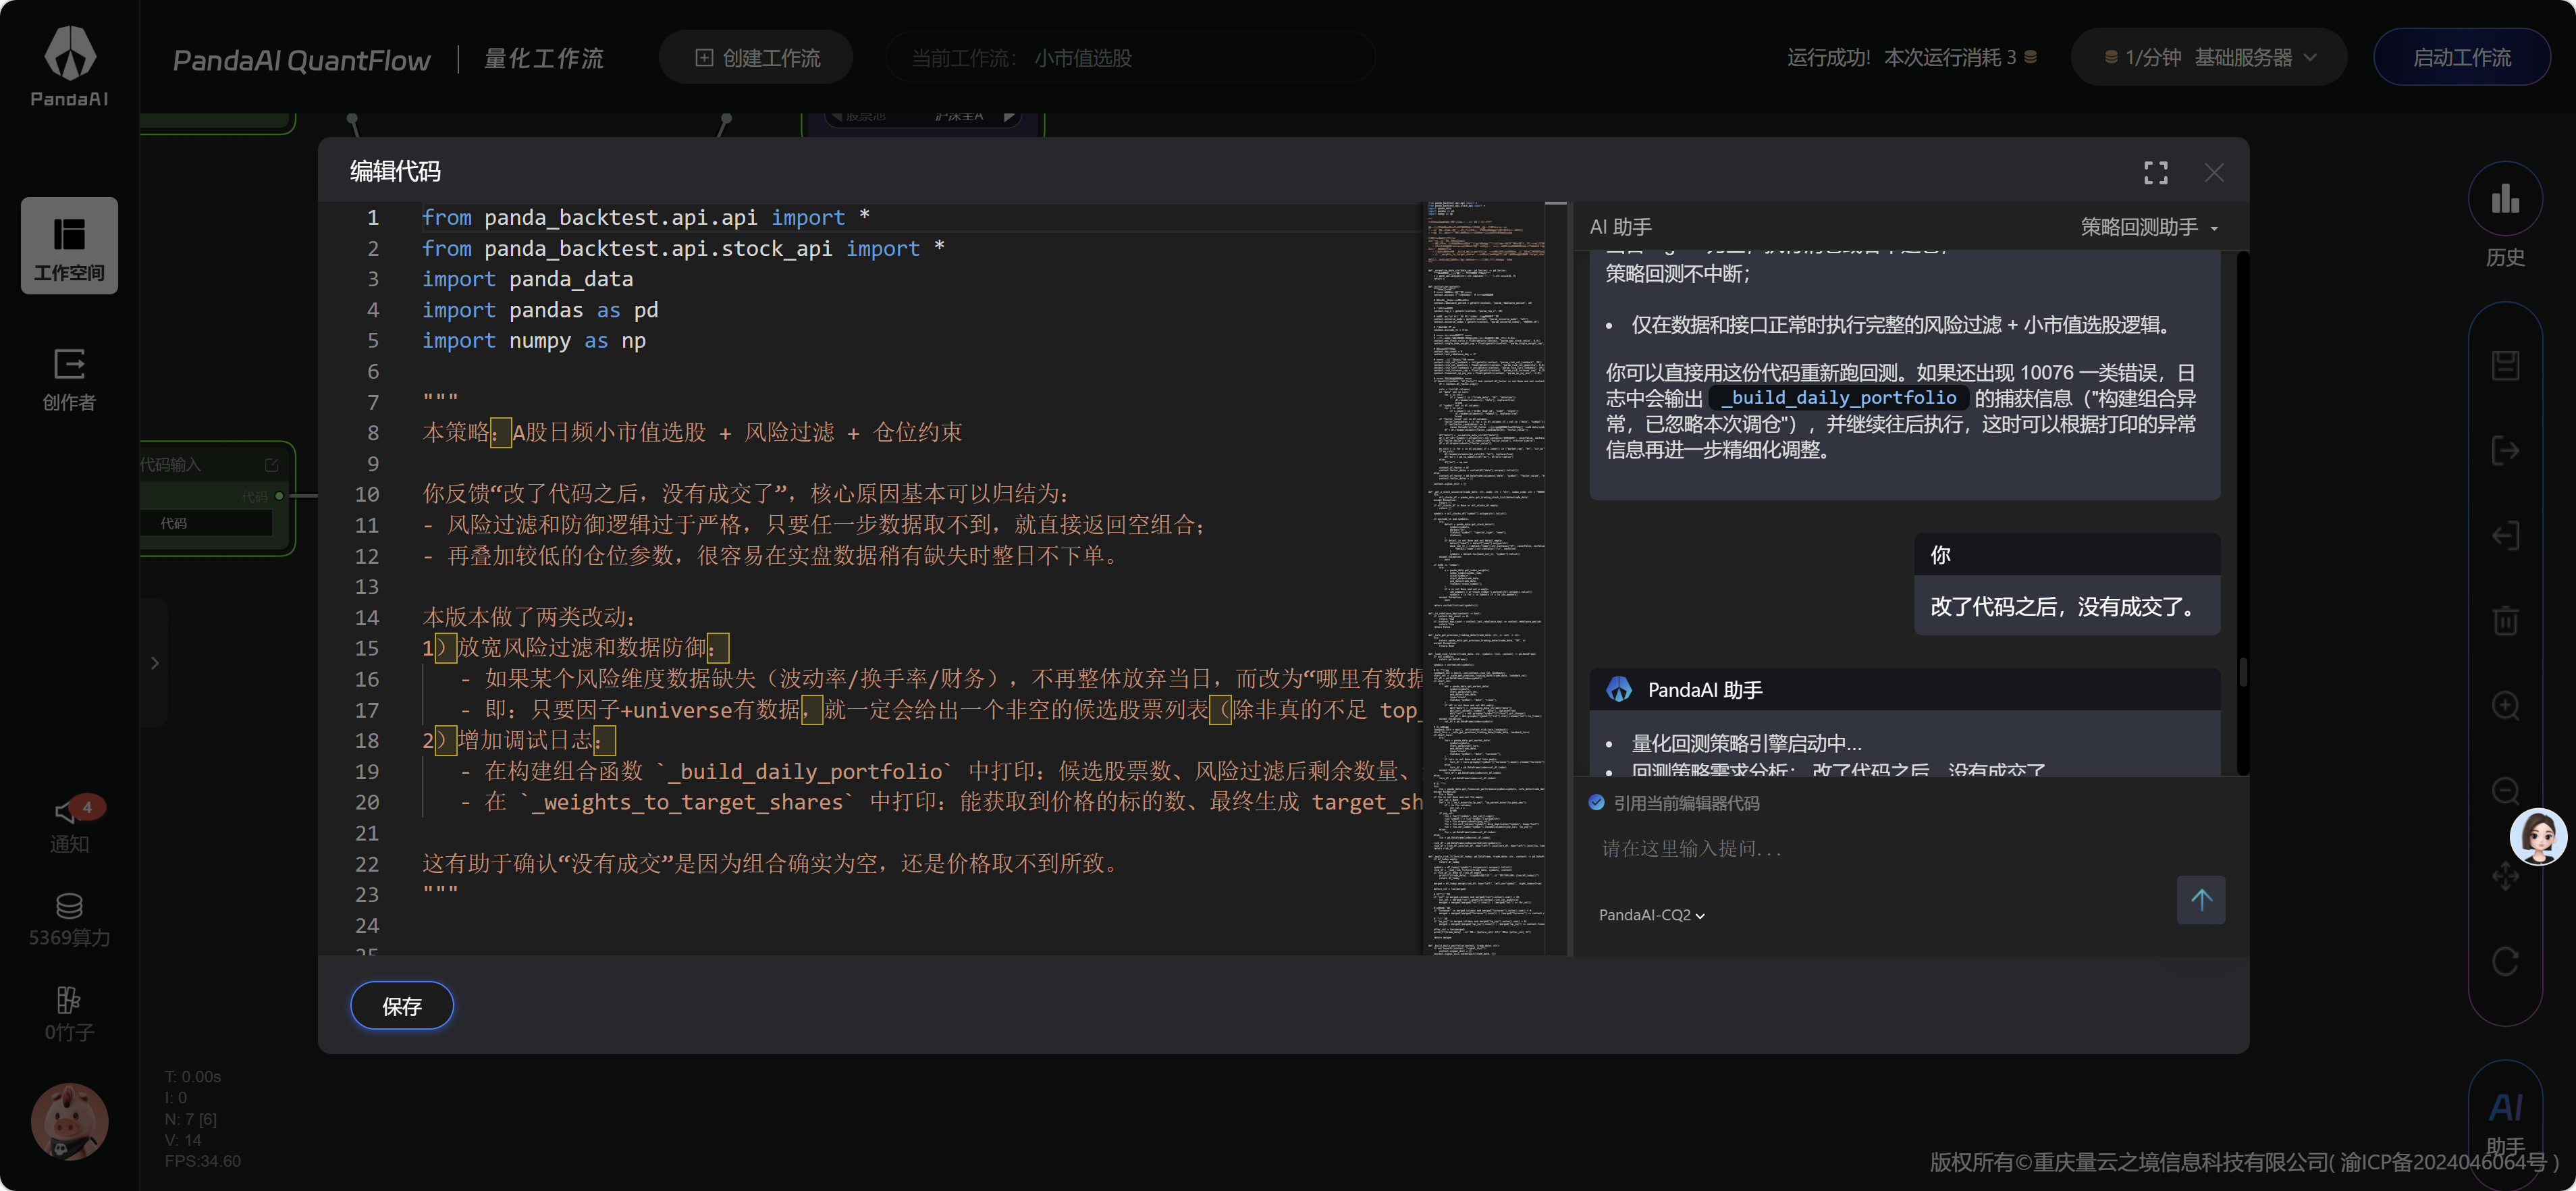
Task: Toggle fullscreen for the code editor dialog
Action: 2155,173
